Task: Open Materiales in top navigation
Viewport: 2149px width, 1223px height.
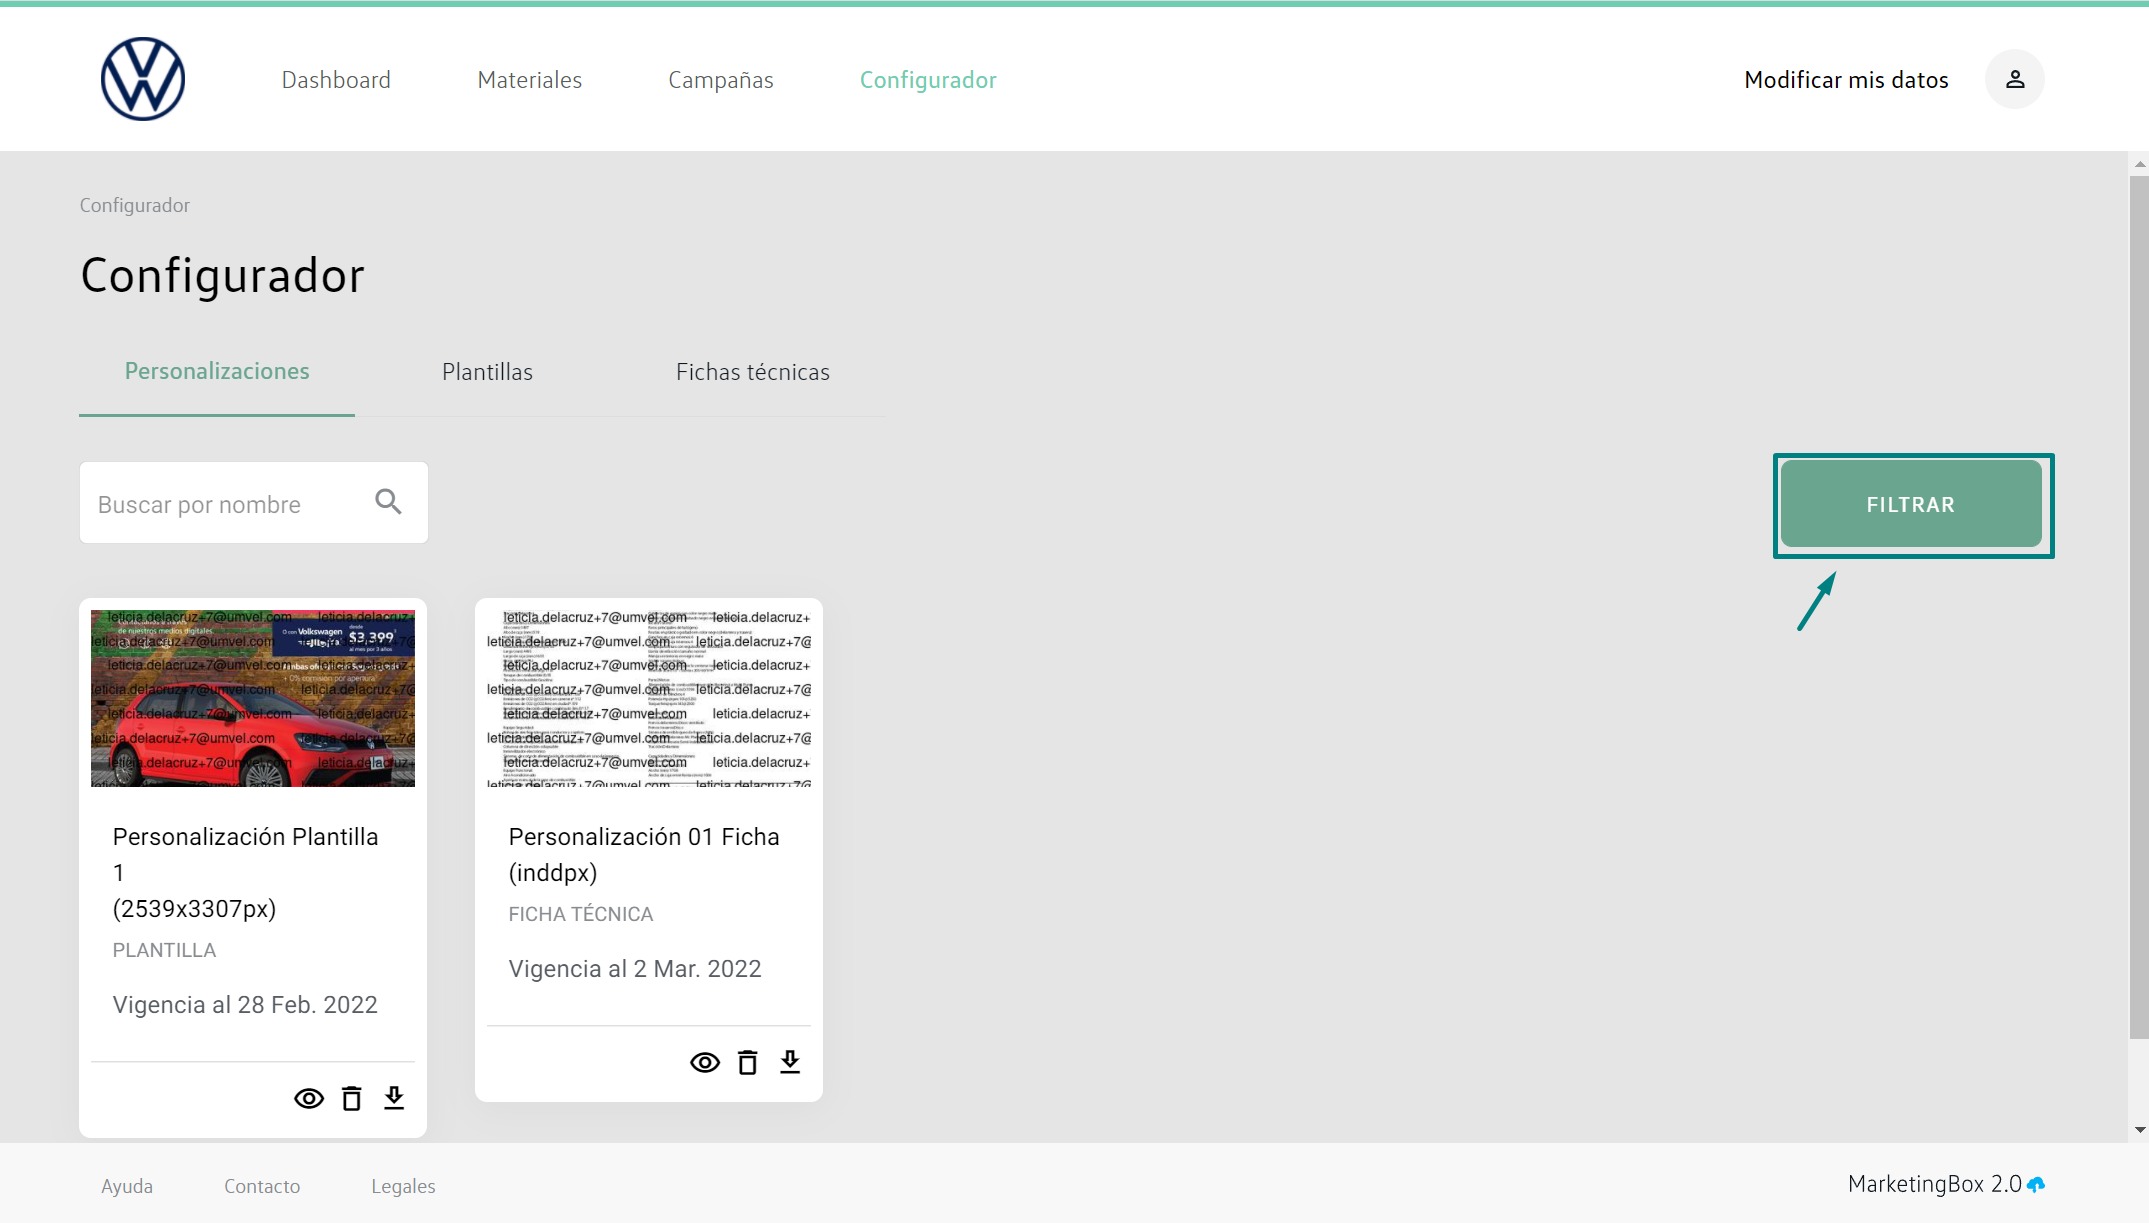Action: point(529,80)
